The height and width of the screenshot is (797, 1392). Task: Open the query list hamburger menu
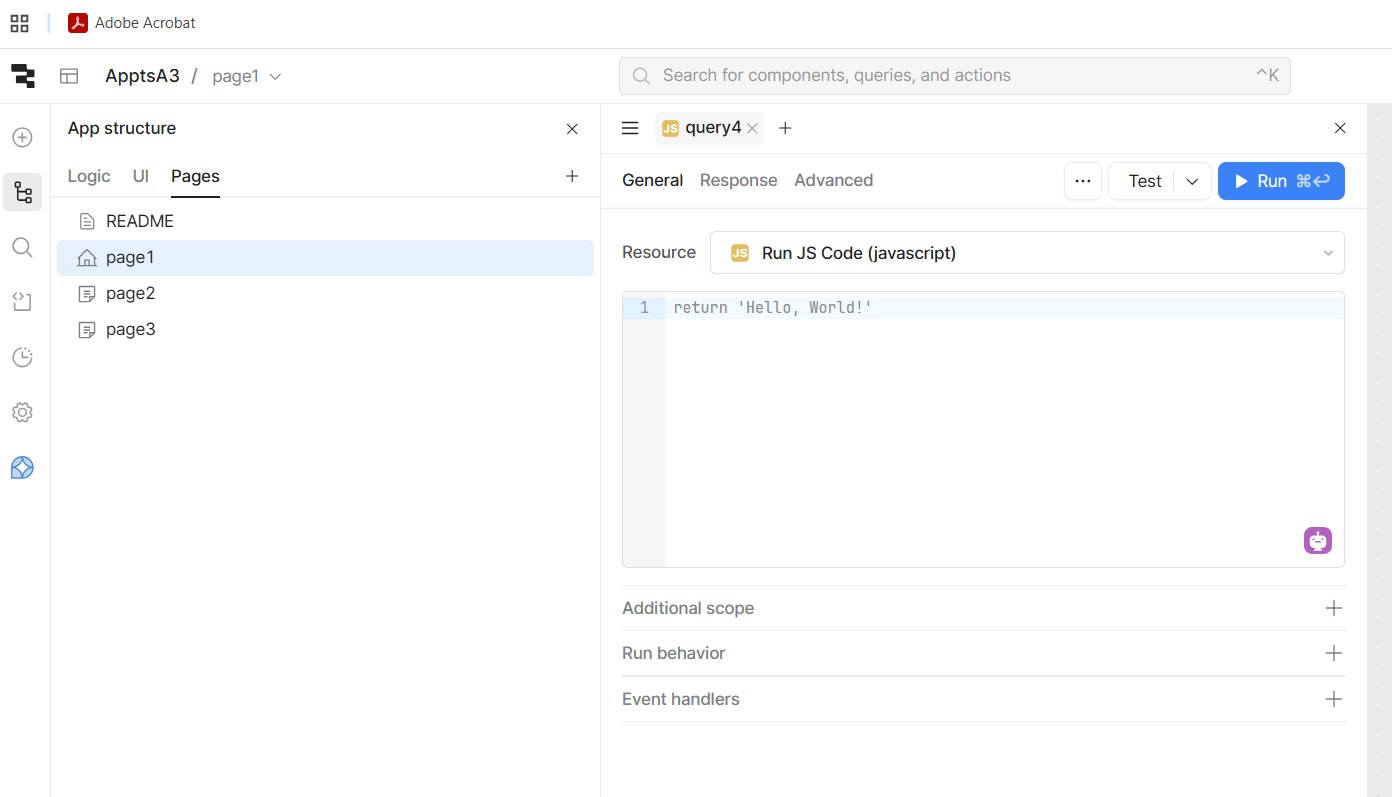tap(630, 128)
